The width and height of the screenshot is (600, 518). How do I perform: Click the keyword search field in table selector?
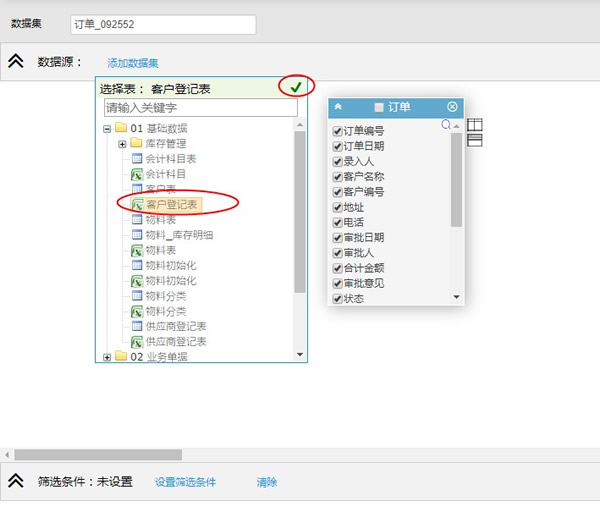pyautogui.click(x=200, y=107)
